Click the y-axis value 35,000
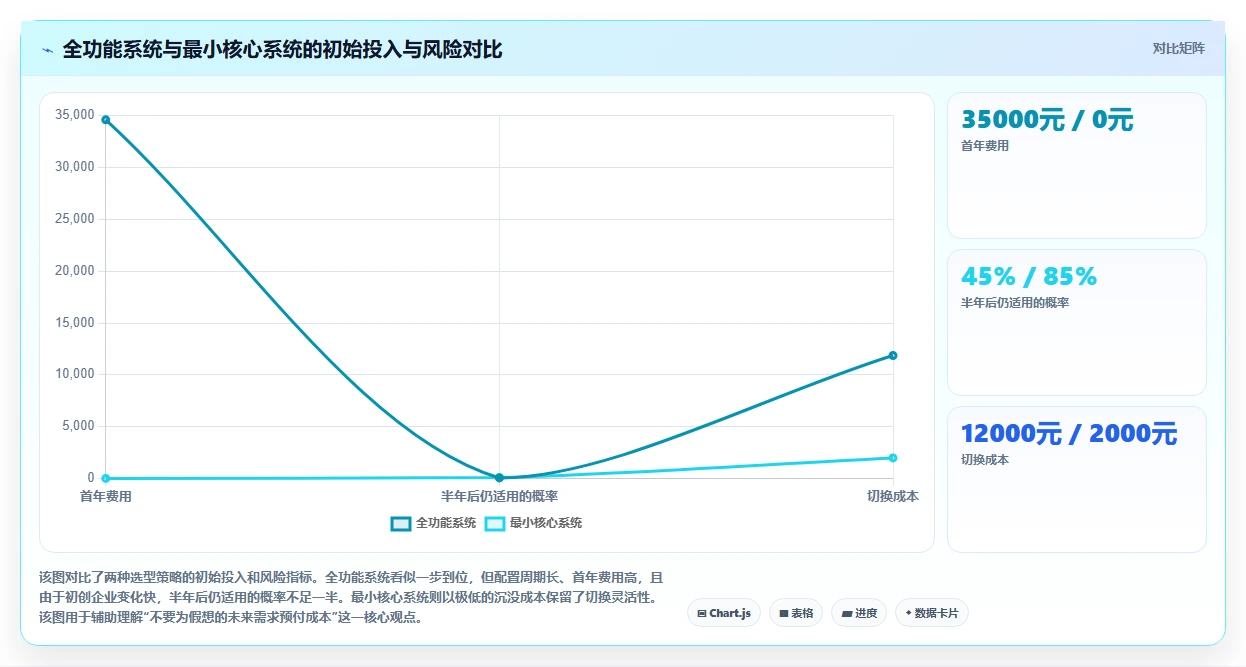 [x=76, y=115]
